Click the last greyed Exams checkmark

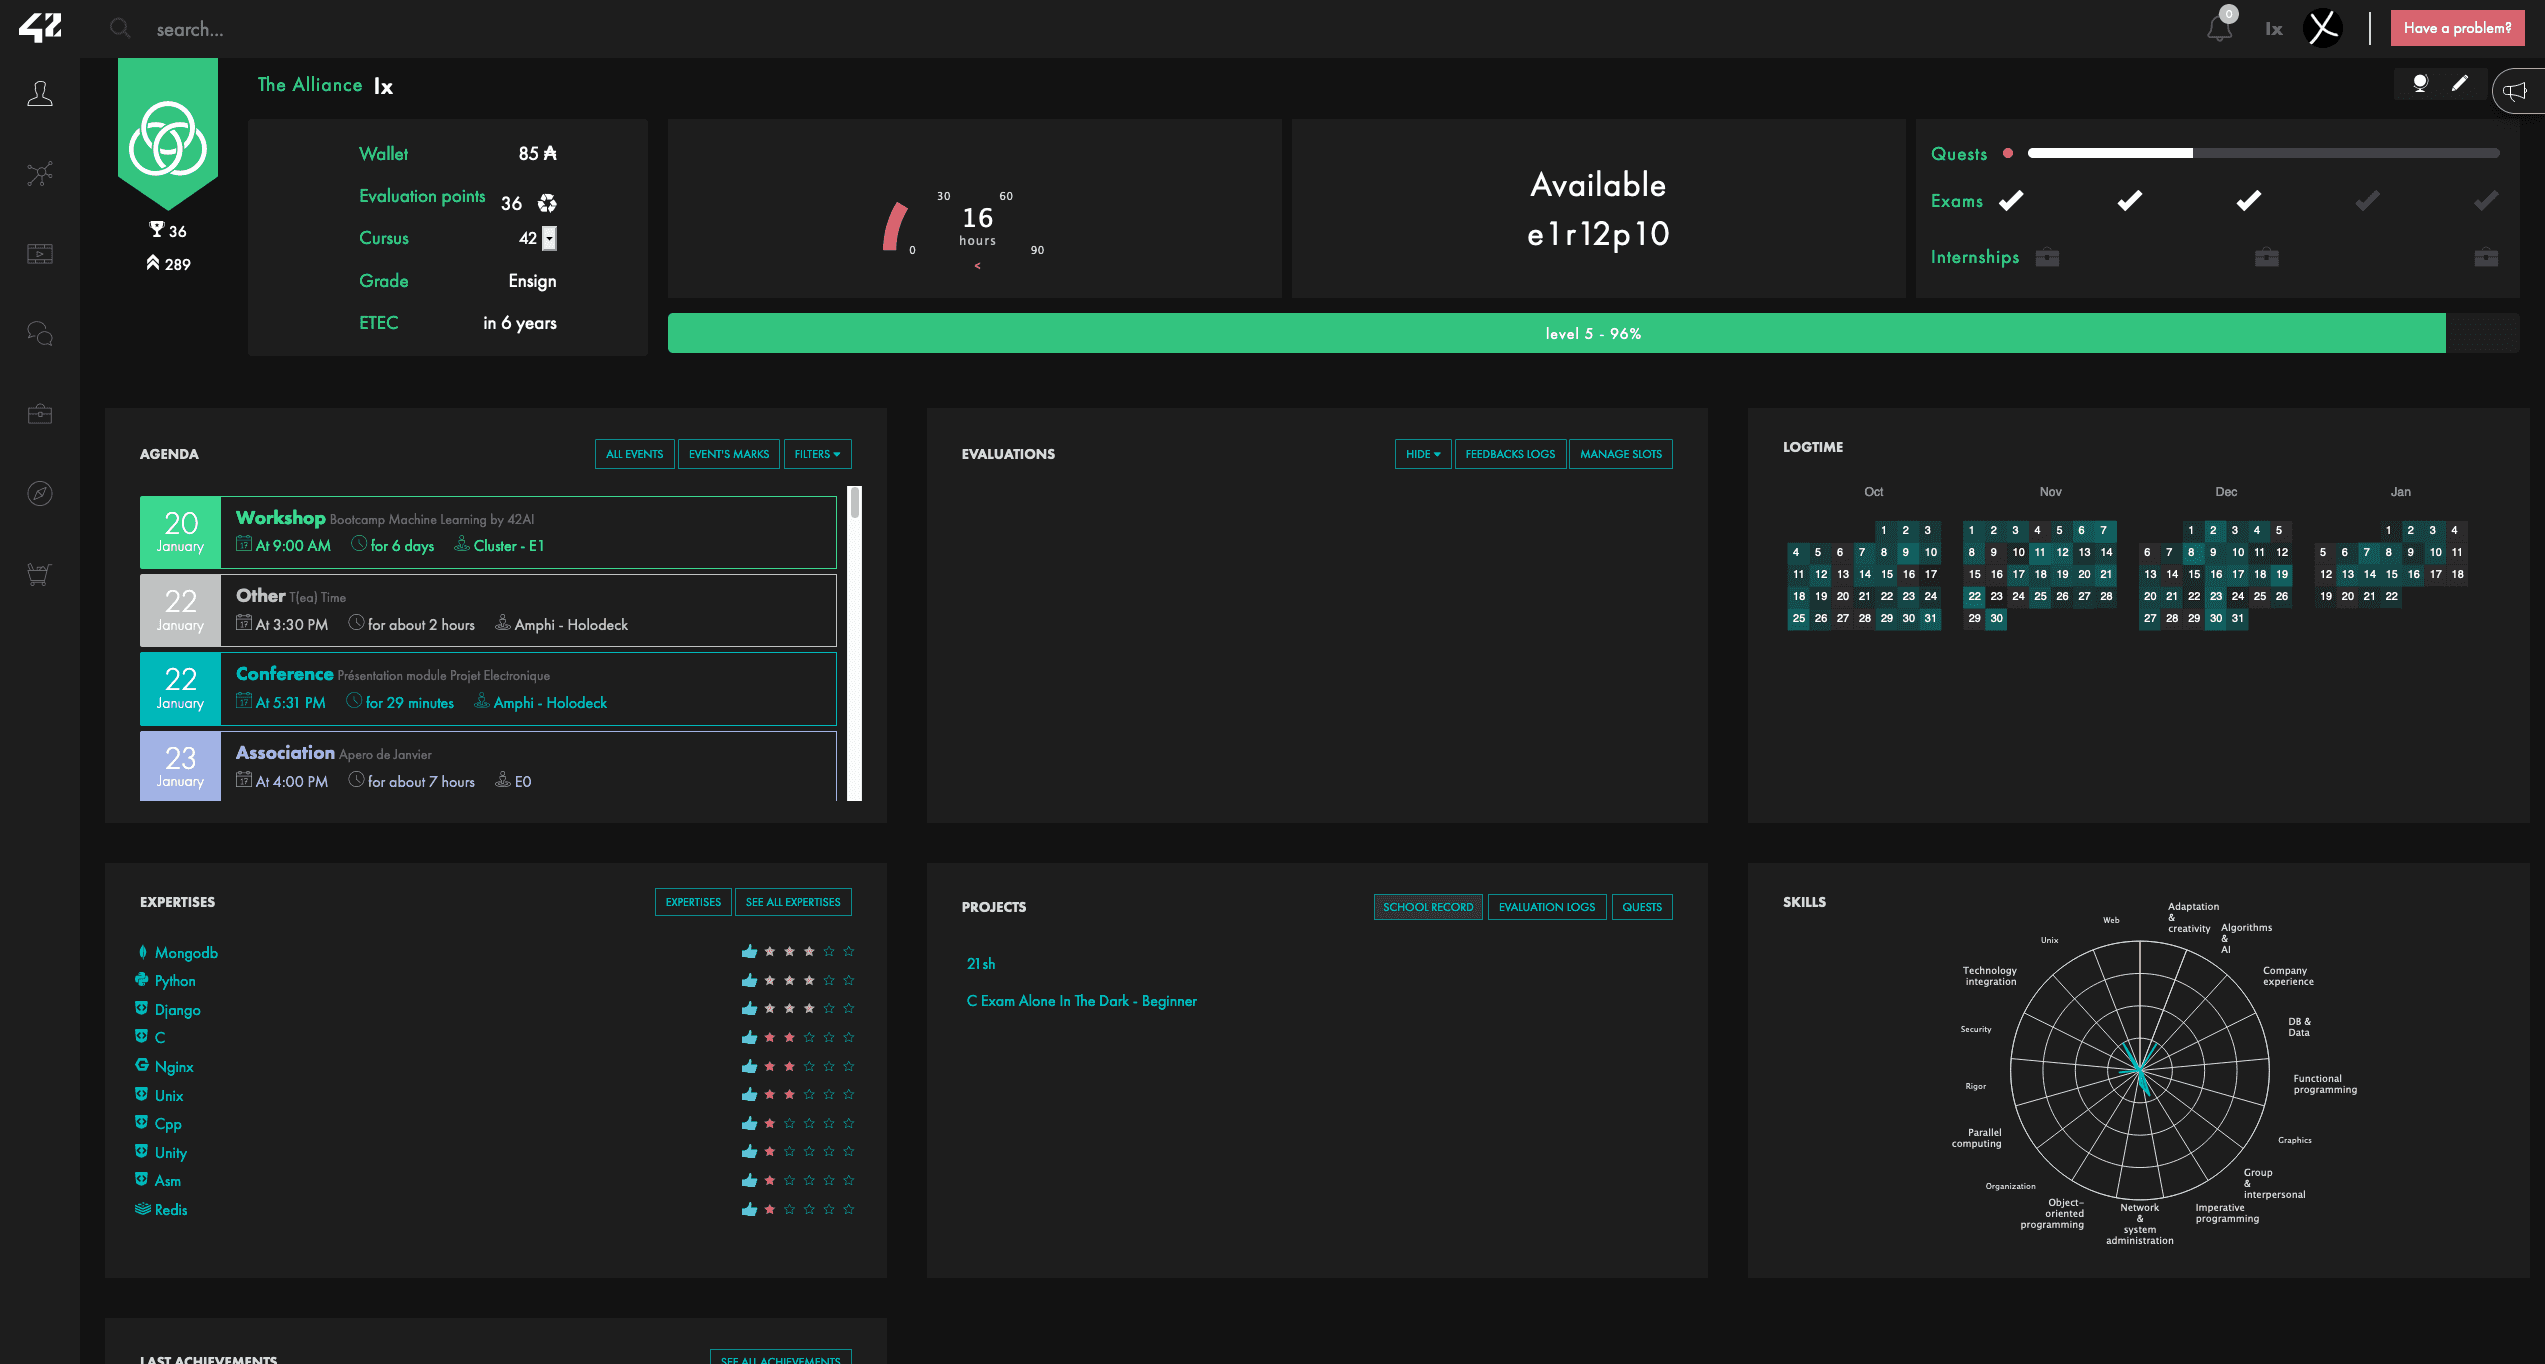coord(2486,201)
